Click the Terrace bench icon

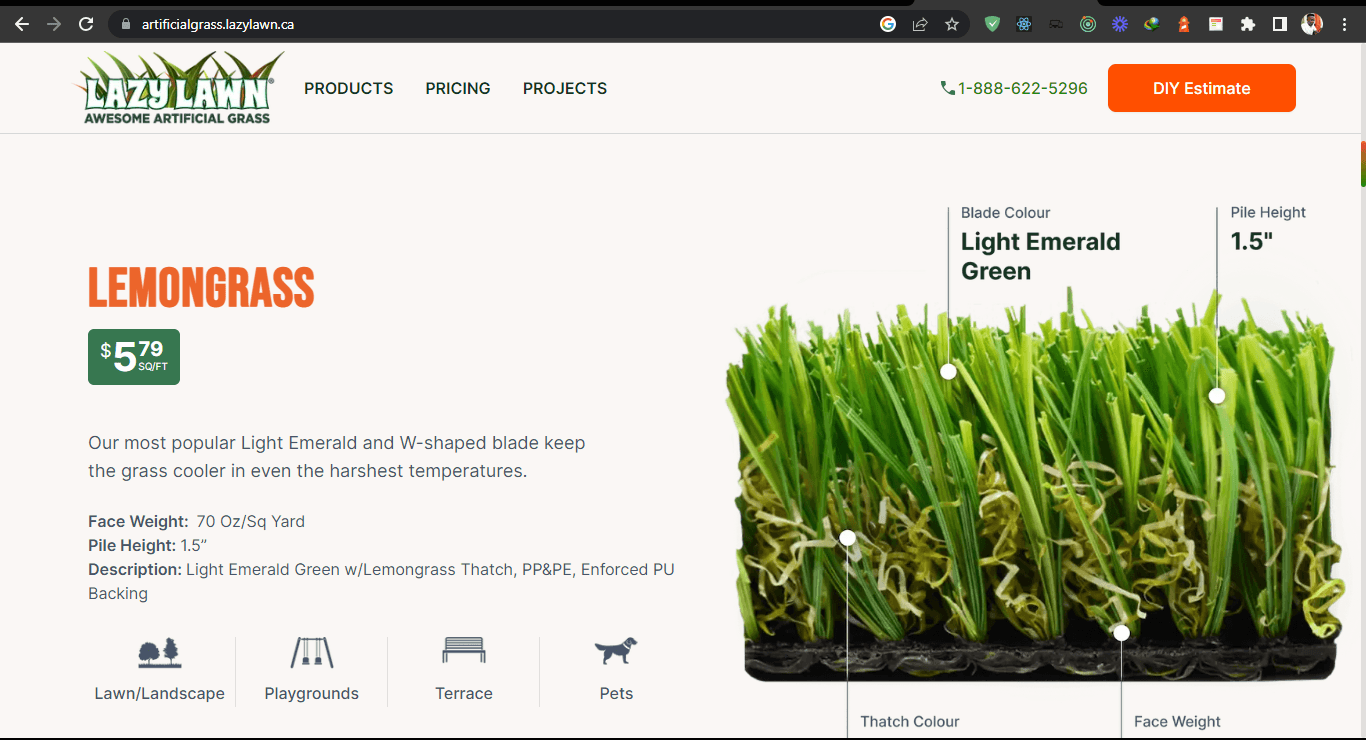tap(464, 651)
